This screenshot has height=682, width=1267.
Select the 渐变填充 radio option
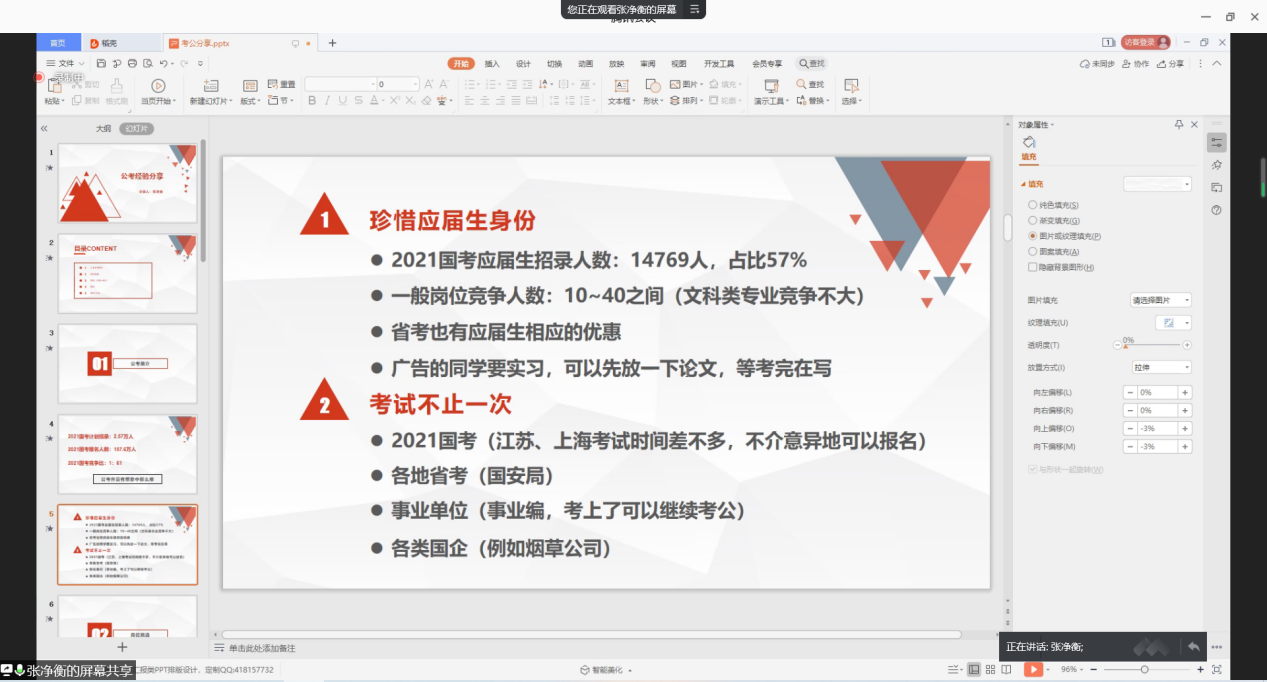pyautogui.click(x=1033, y=220)
